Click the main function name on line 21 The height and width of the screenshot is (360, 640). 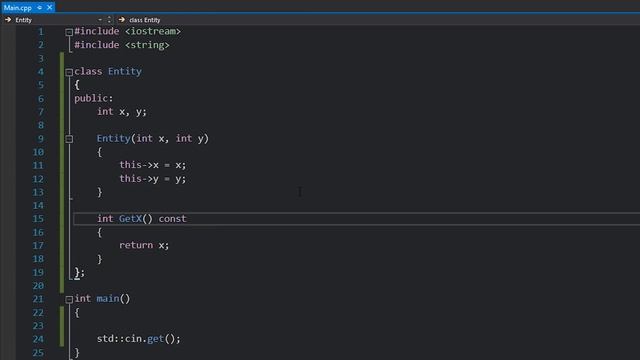tap(108, 299)
